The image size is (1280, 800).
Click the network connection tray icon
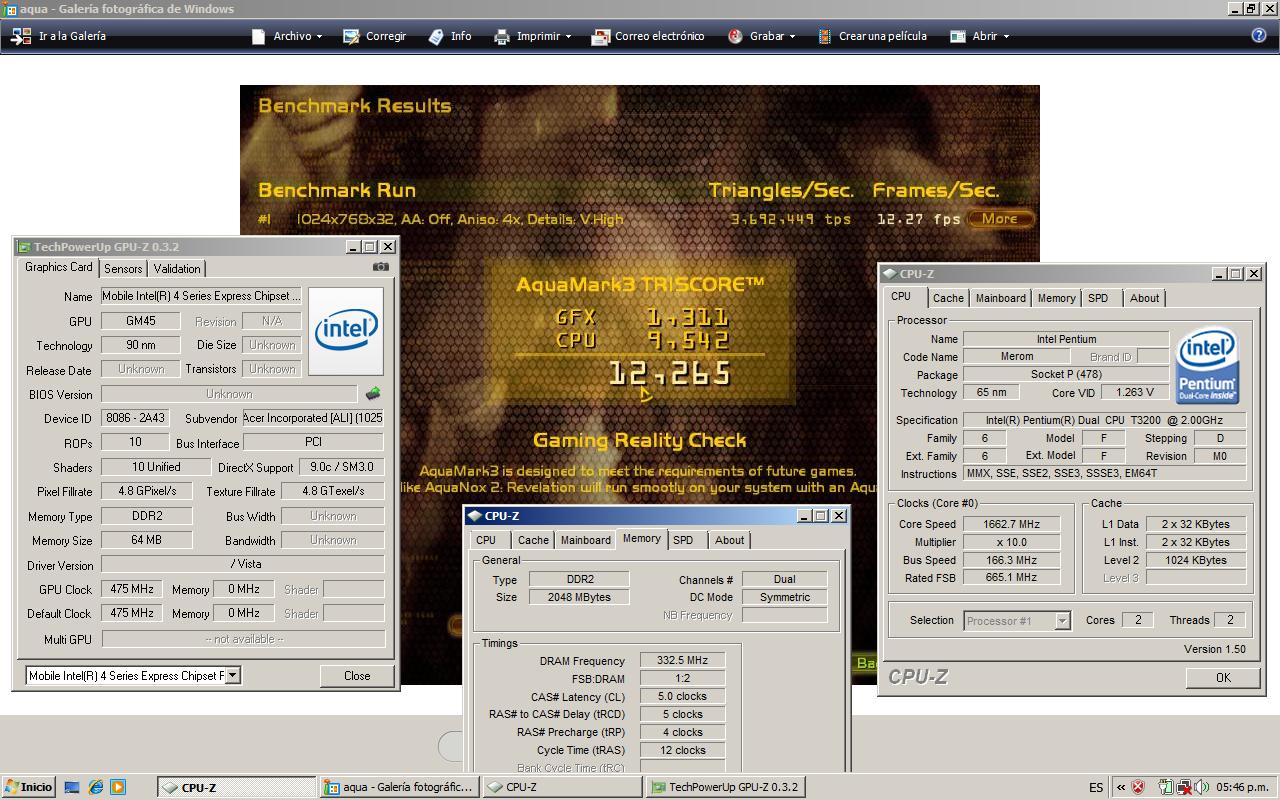click(x=1185, y=787)
